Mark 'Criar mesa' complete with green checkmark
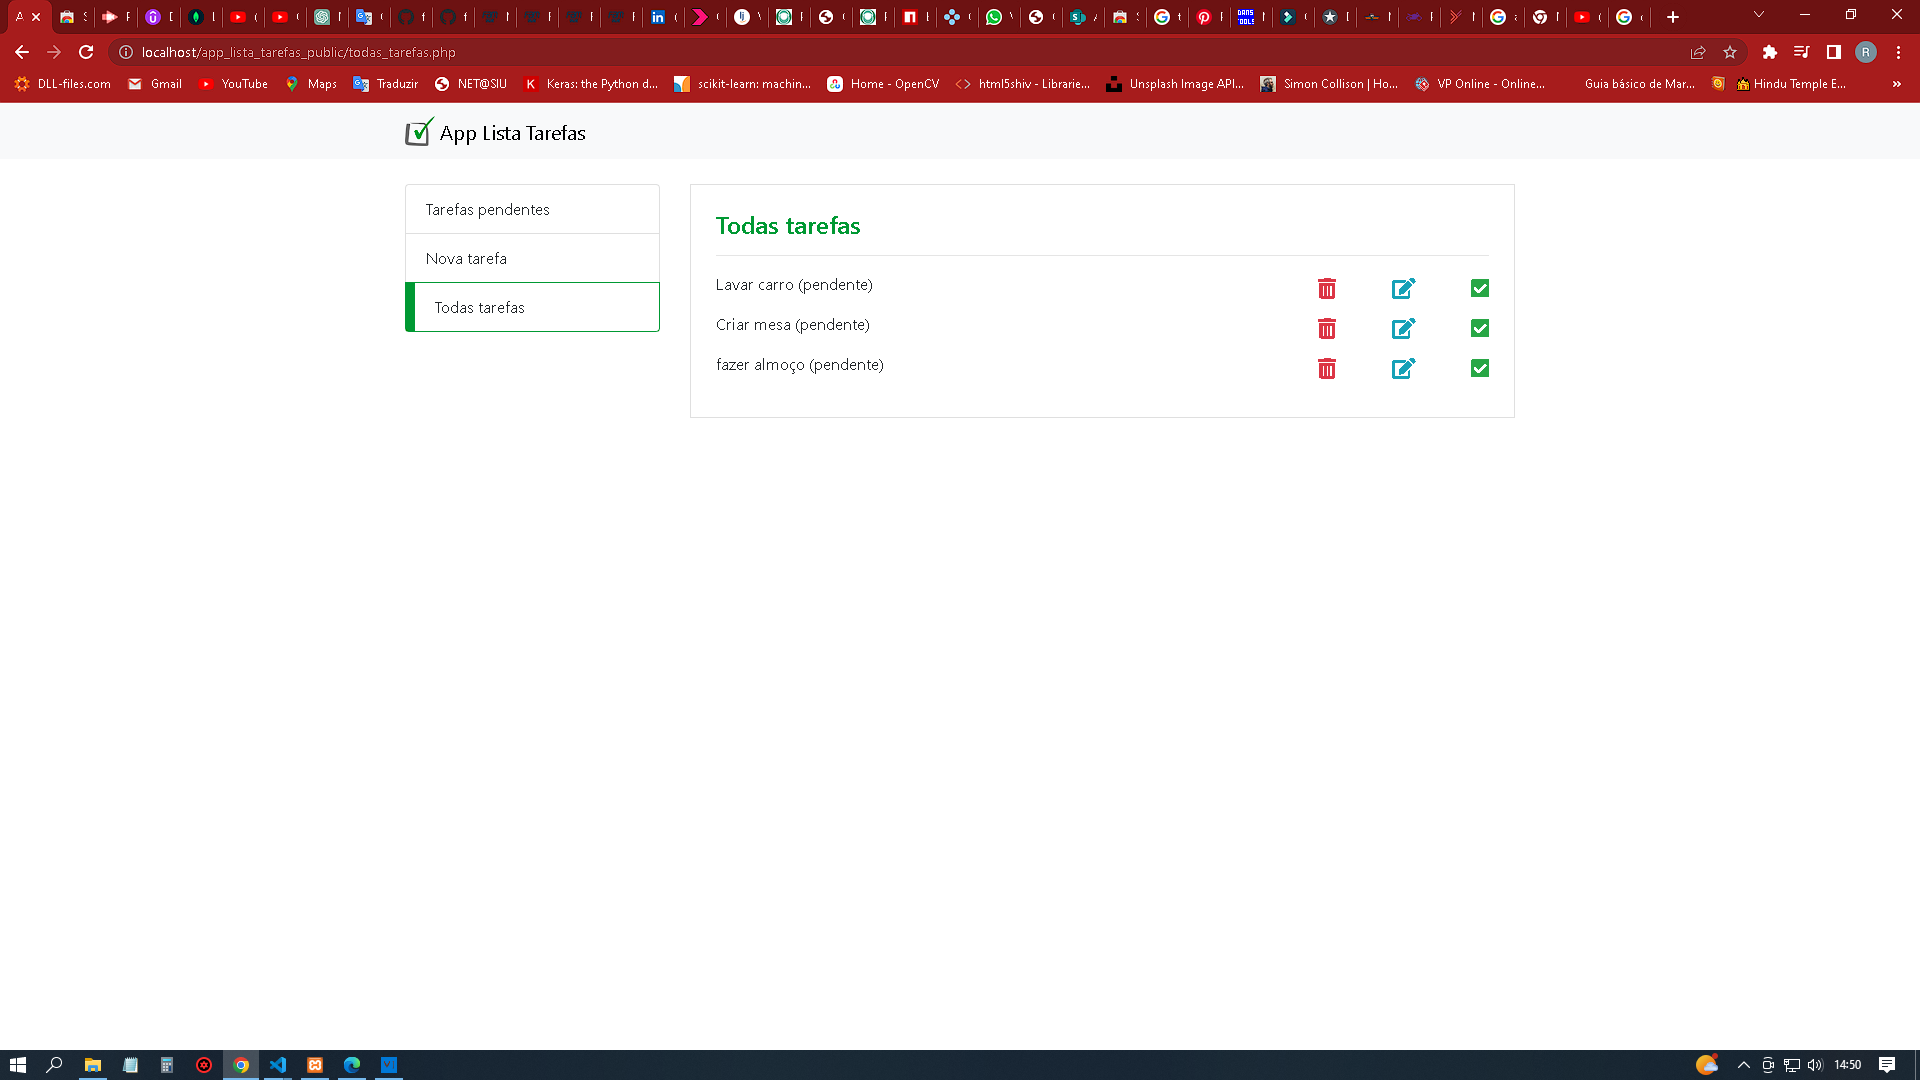This screenshot has height=1080, width=1920. click(x=1479, y=328)
